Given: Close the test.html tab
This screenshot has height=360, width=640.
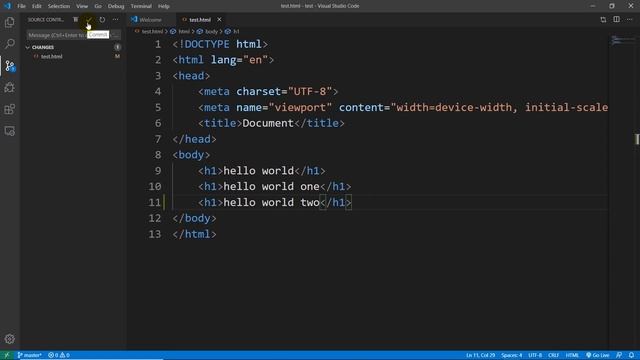Looking at the screenshot, I should tap(219, 20).
